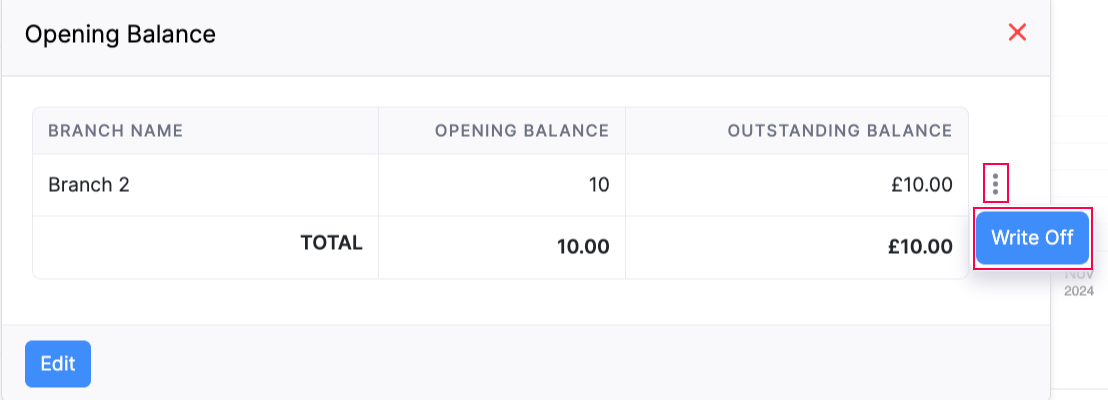The image size is (1108, 400).
Task: Click the 2024 date label behind dialog
Action: click(x=1079, y=292)
